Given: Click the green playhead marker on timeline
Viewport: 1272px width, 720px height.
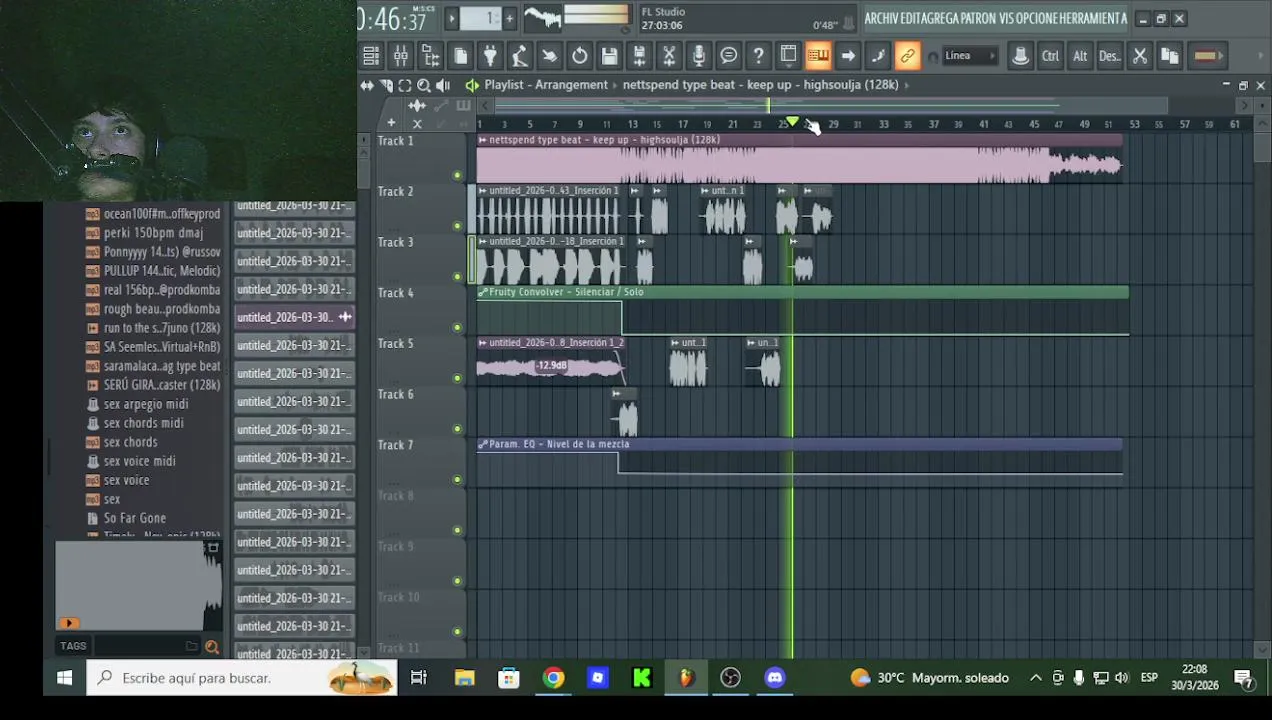Looking at the screenshot, I should (792, 122).
